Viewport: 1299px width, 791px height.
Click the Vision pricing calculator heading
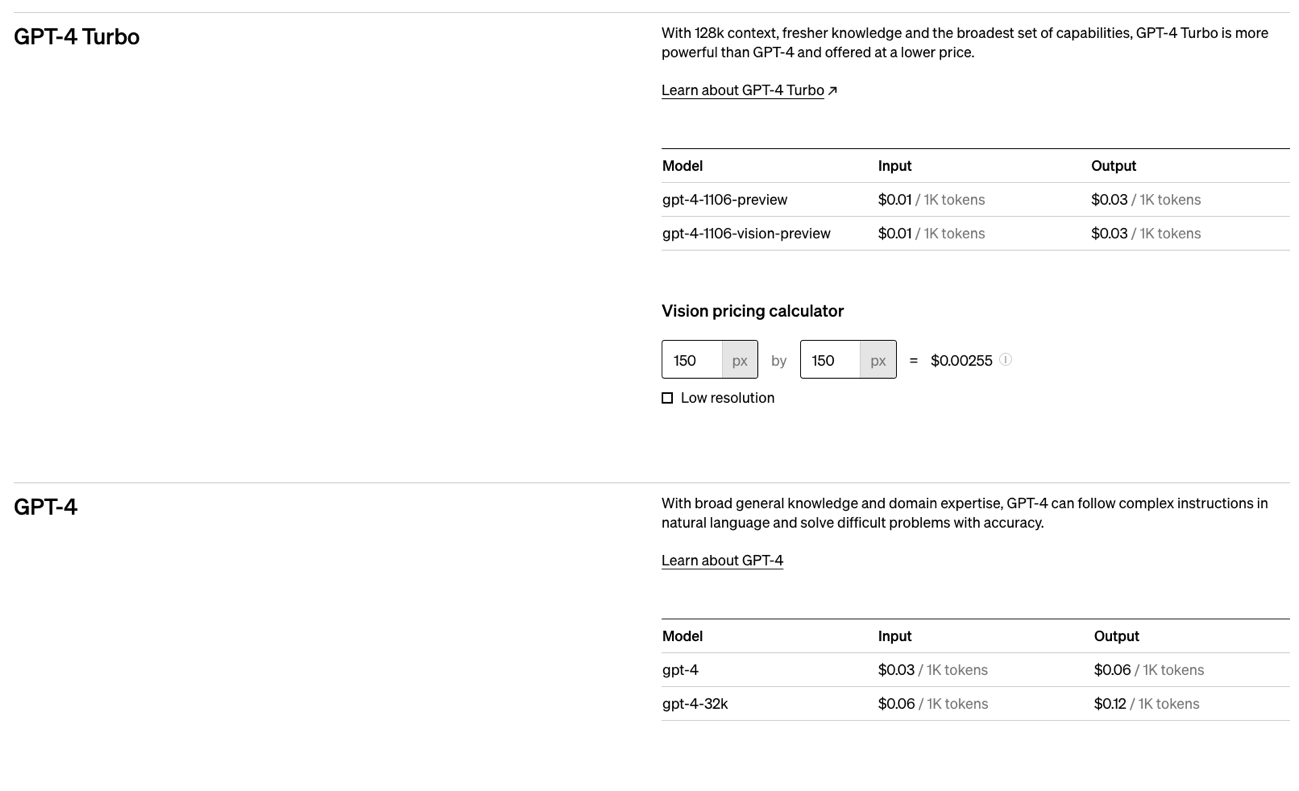click(x=752, y=311)
